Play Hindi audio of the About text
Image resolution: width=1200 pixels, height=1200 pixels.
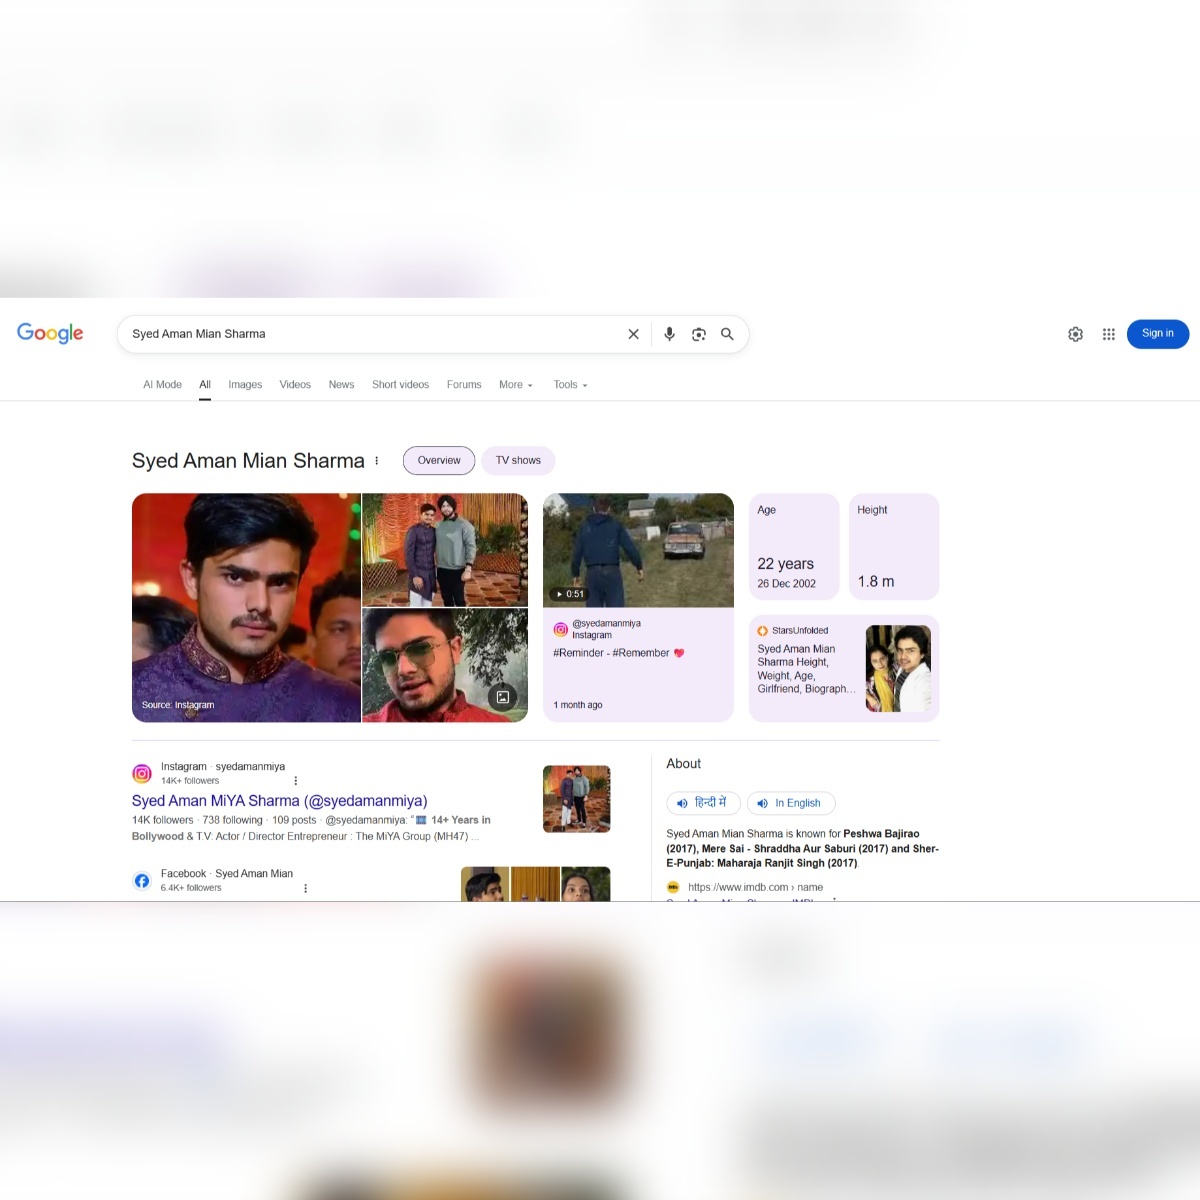coord(703,803)
